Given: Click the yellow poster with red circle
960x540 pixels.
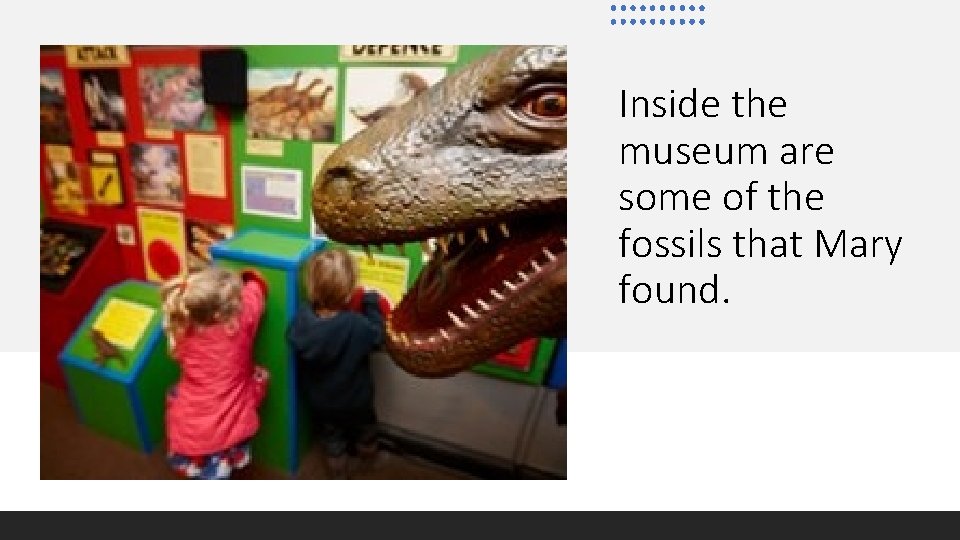Looking at the screenshot, I should pyautogui.click(x=162, y=246).
